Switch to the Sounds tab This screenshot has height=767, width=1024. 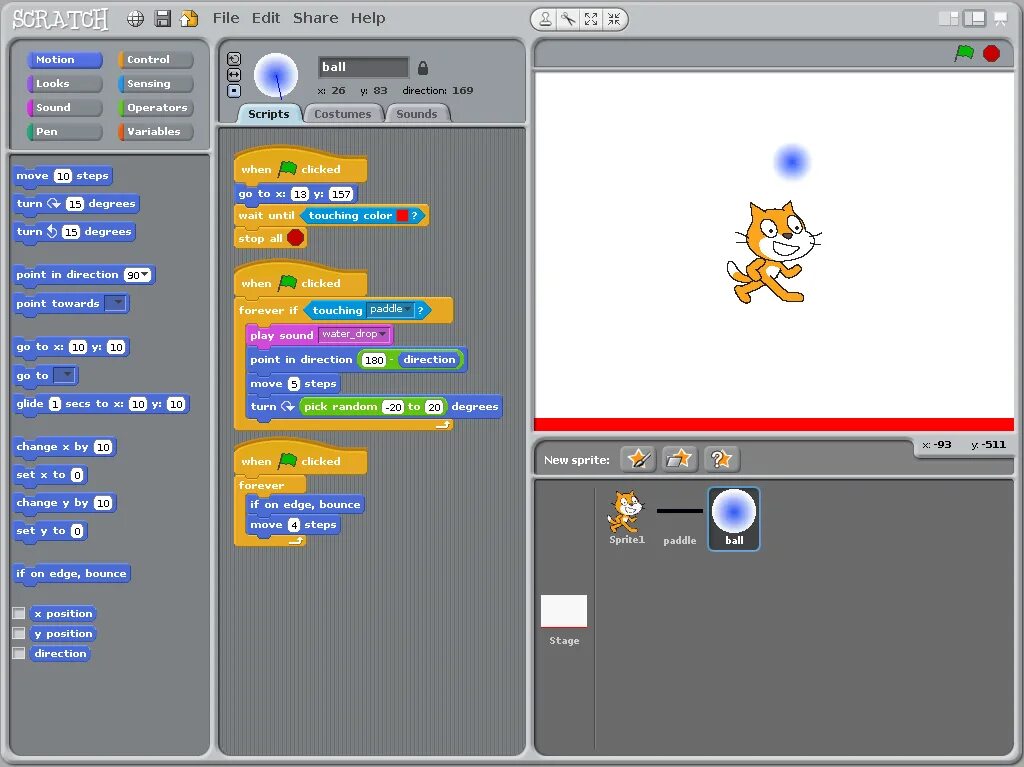coord(417,114)
